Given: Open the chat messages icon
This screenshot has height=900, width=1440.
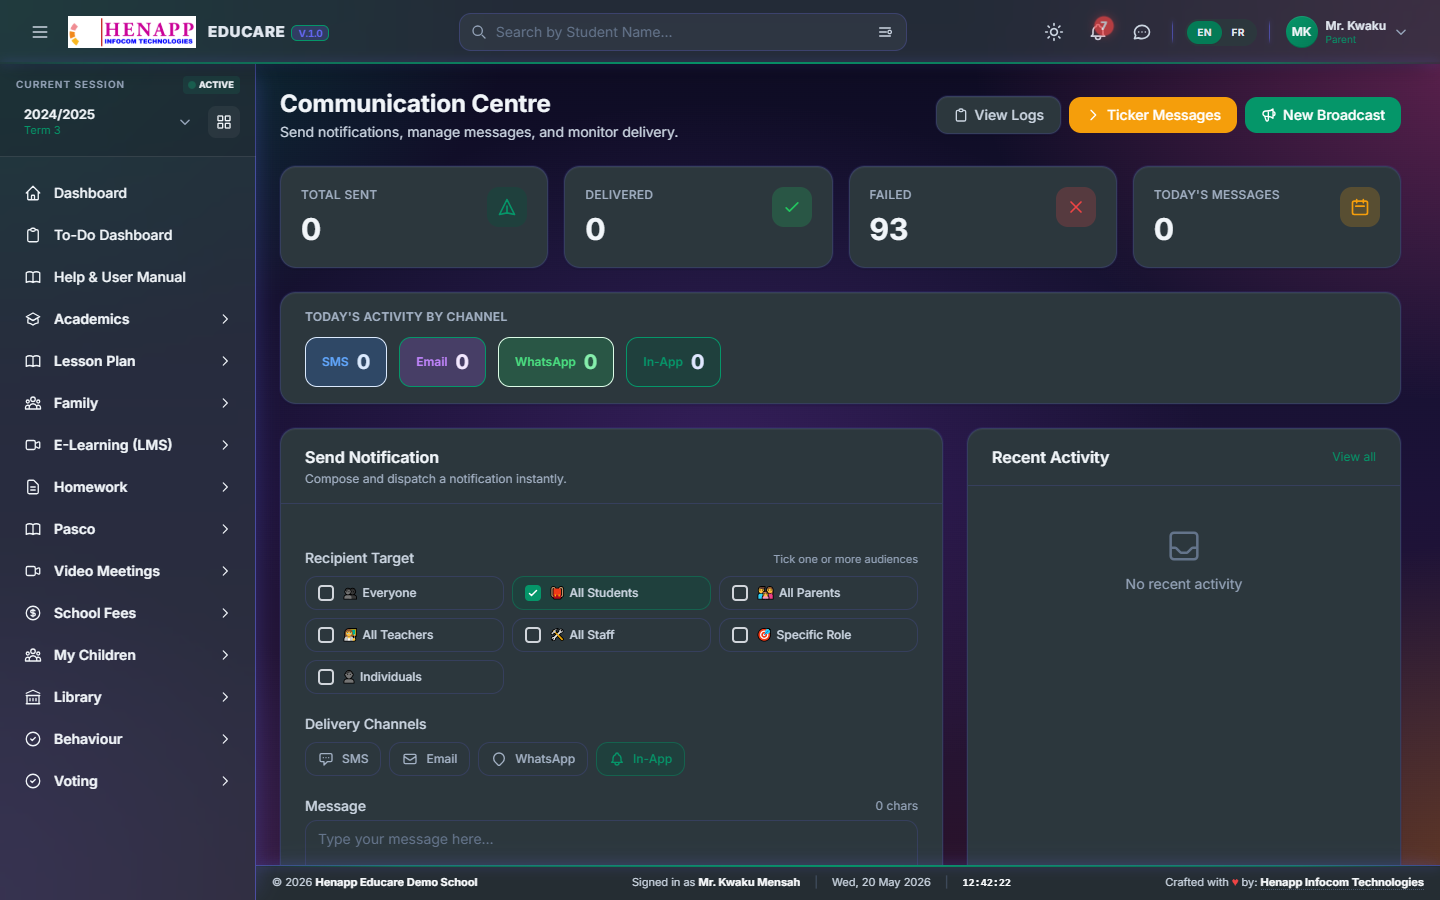Looking at the screenshot, I should pos(1142,32).
